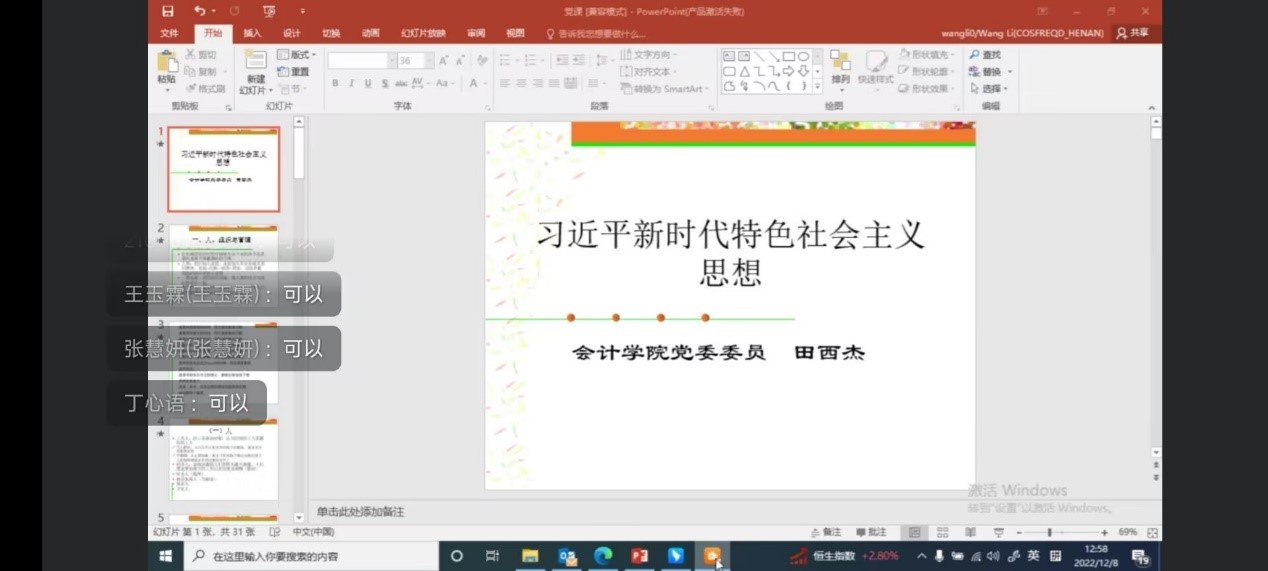Expand the Layout (版式) dropdown
The image size is (1268, 571).
pos(298,55)
